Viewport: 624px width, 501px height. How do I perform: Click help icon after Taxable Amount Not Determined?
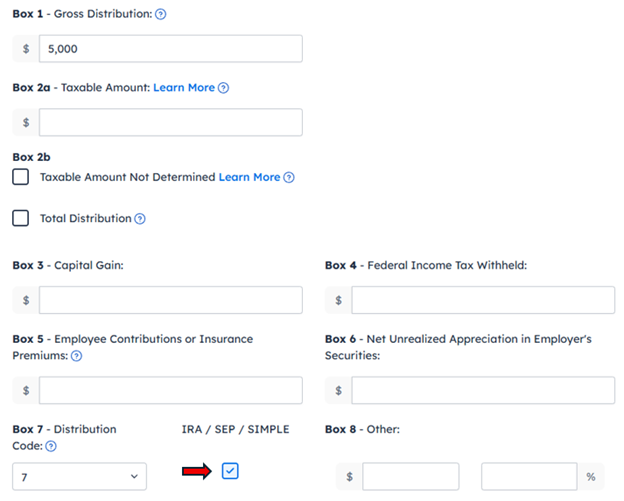(x=289, y=177)
